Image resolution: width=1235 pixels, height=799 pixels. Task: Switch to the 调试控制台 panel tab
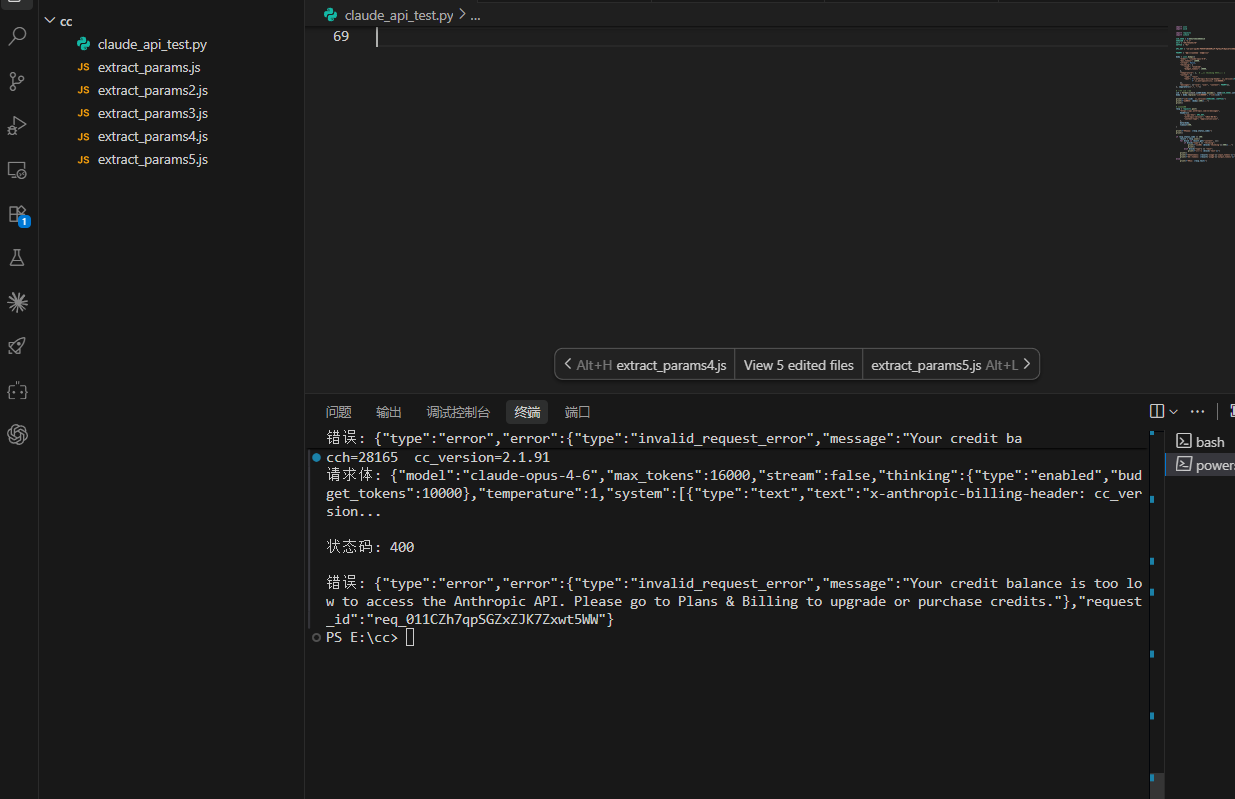click(x=458, y=412)
